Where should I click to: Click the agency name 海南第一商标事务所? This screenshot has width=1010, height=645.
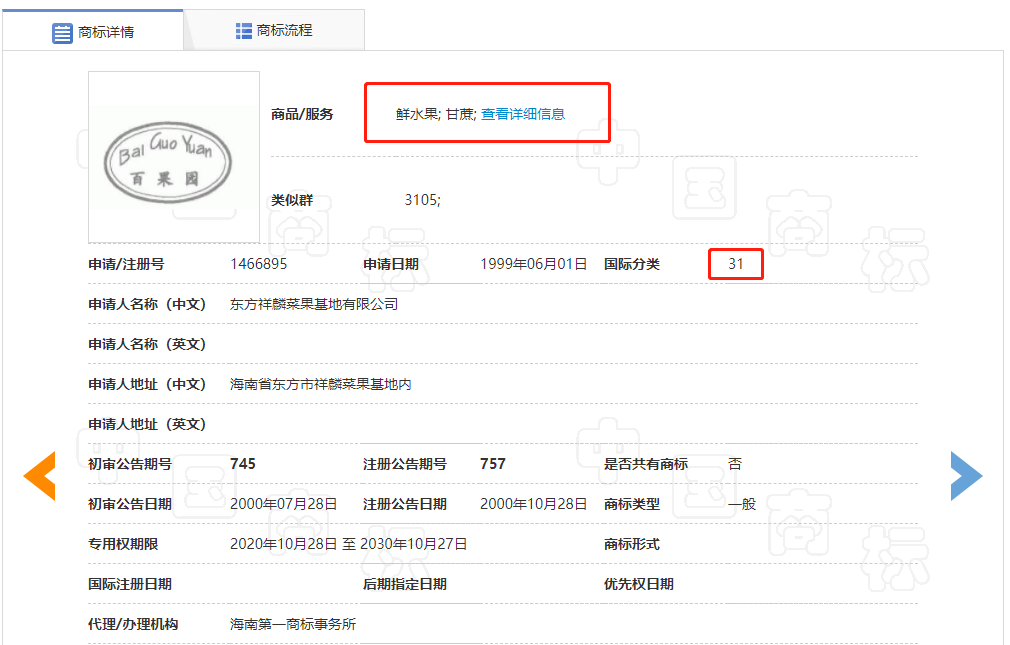click(x=293, y=624)
